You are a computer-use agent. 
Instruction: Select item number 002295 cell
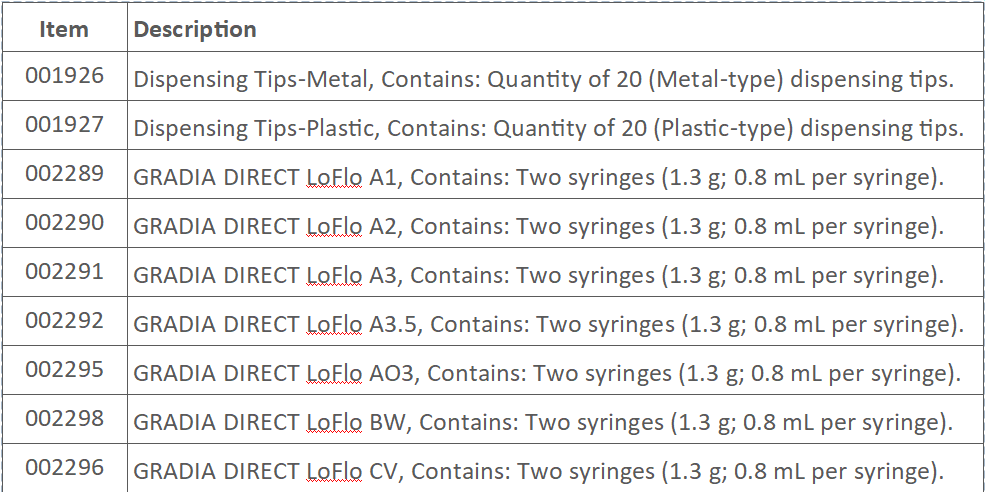[x=64, y=369]
